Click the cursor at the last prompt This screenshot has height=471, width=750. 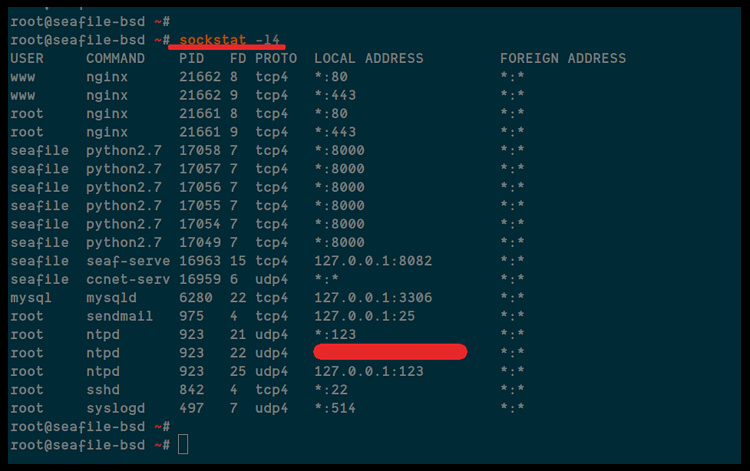point(183,444)
